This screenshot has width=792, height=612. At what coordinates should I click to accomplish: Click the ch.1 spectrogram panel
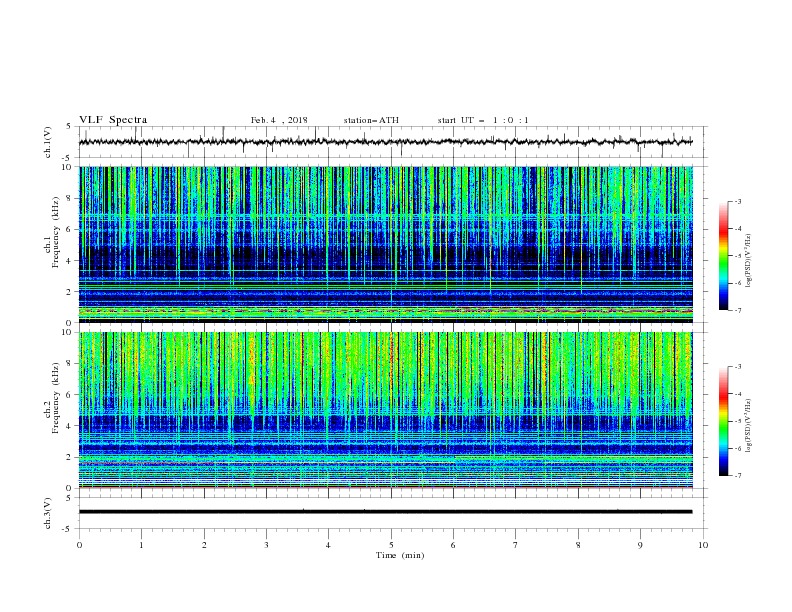pos(386,244)
